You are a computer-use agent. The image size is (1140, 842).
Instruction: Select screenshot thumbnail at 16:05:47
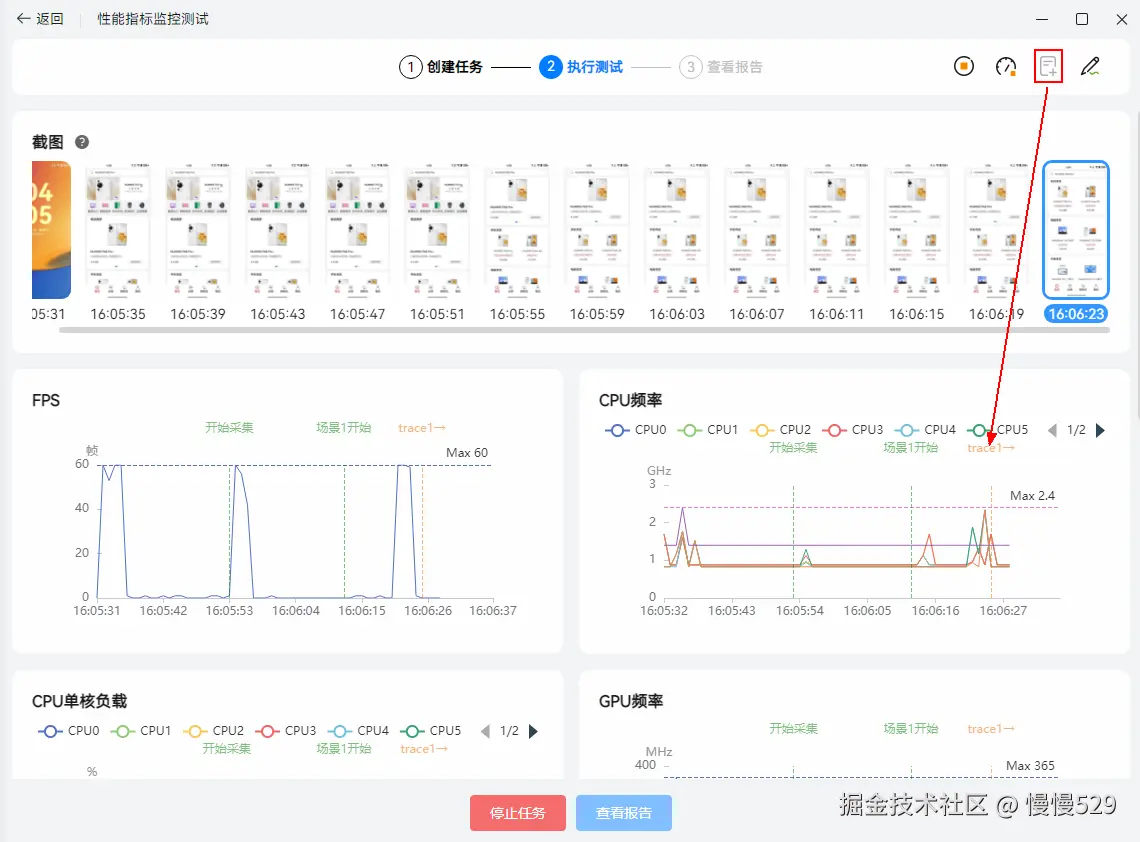pyautogui.click(x=358, y=230)
